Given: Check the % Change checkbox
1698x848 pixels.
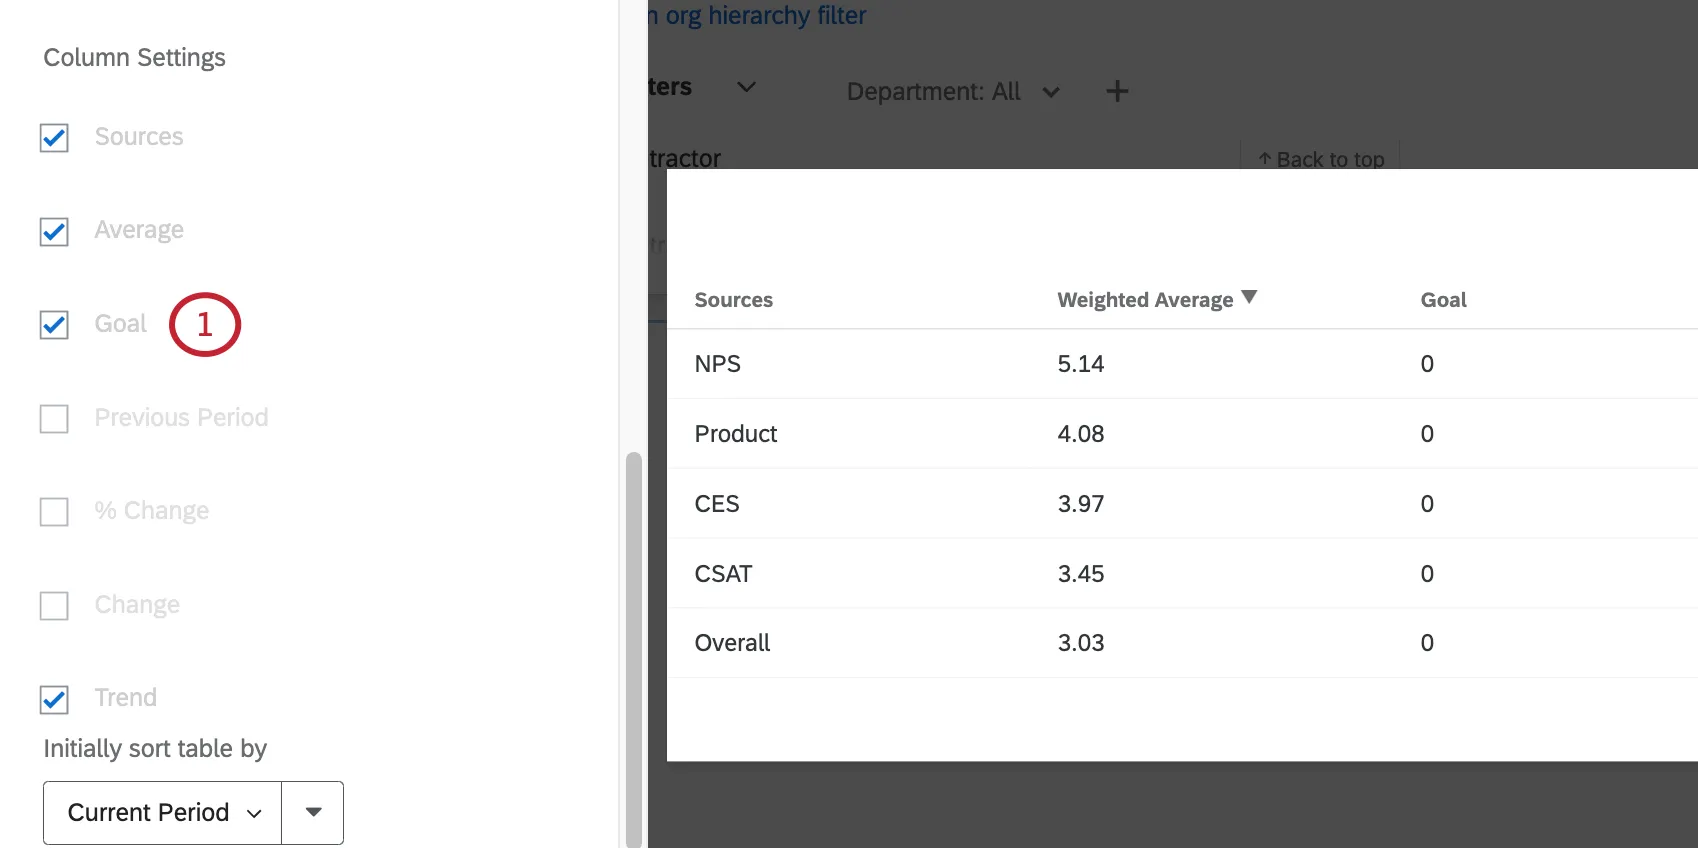Looking at the screenshot, I should pos(54,512).
